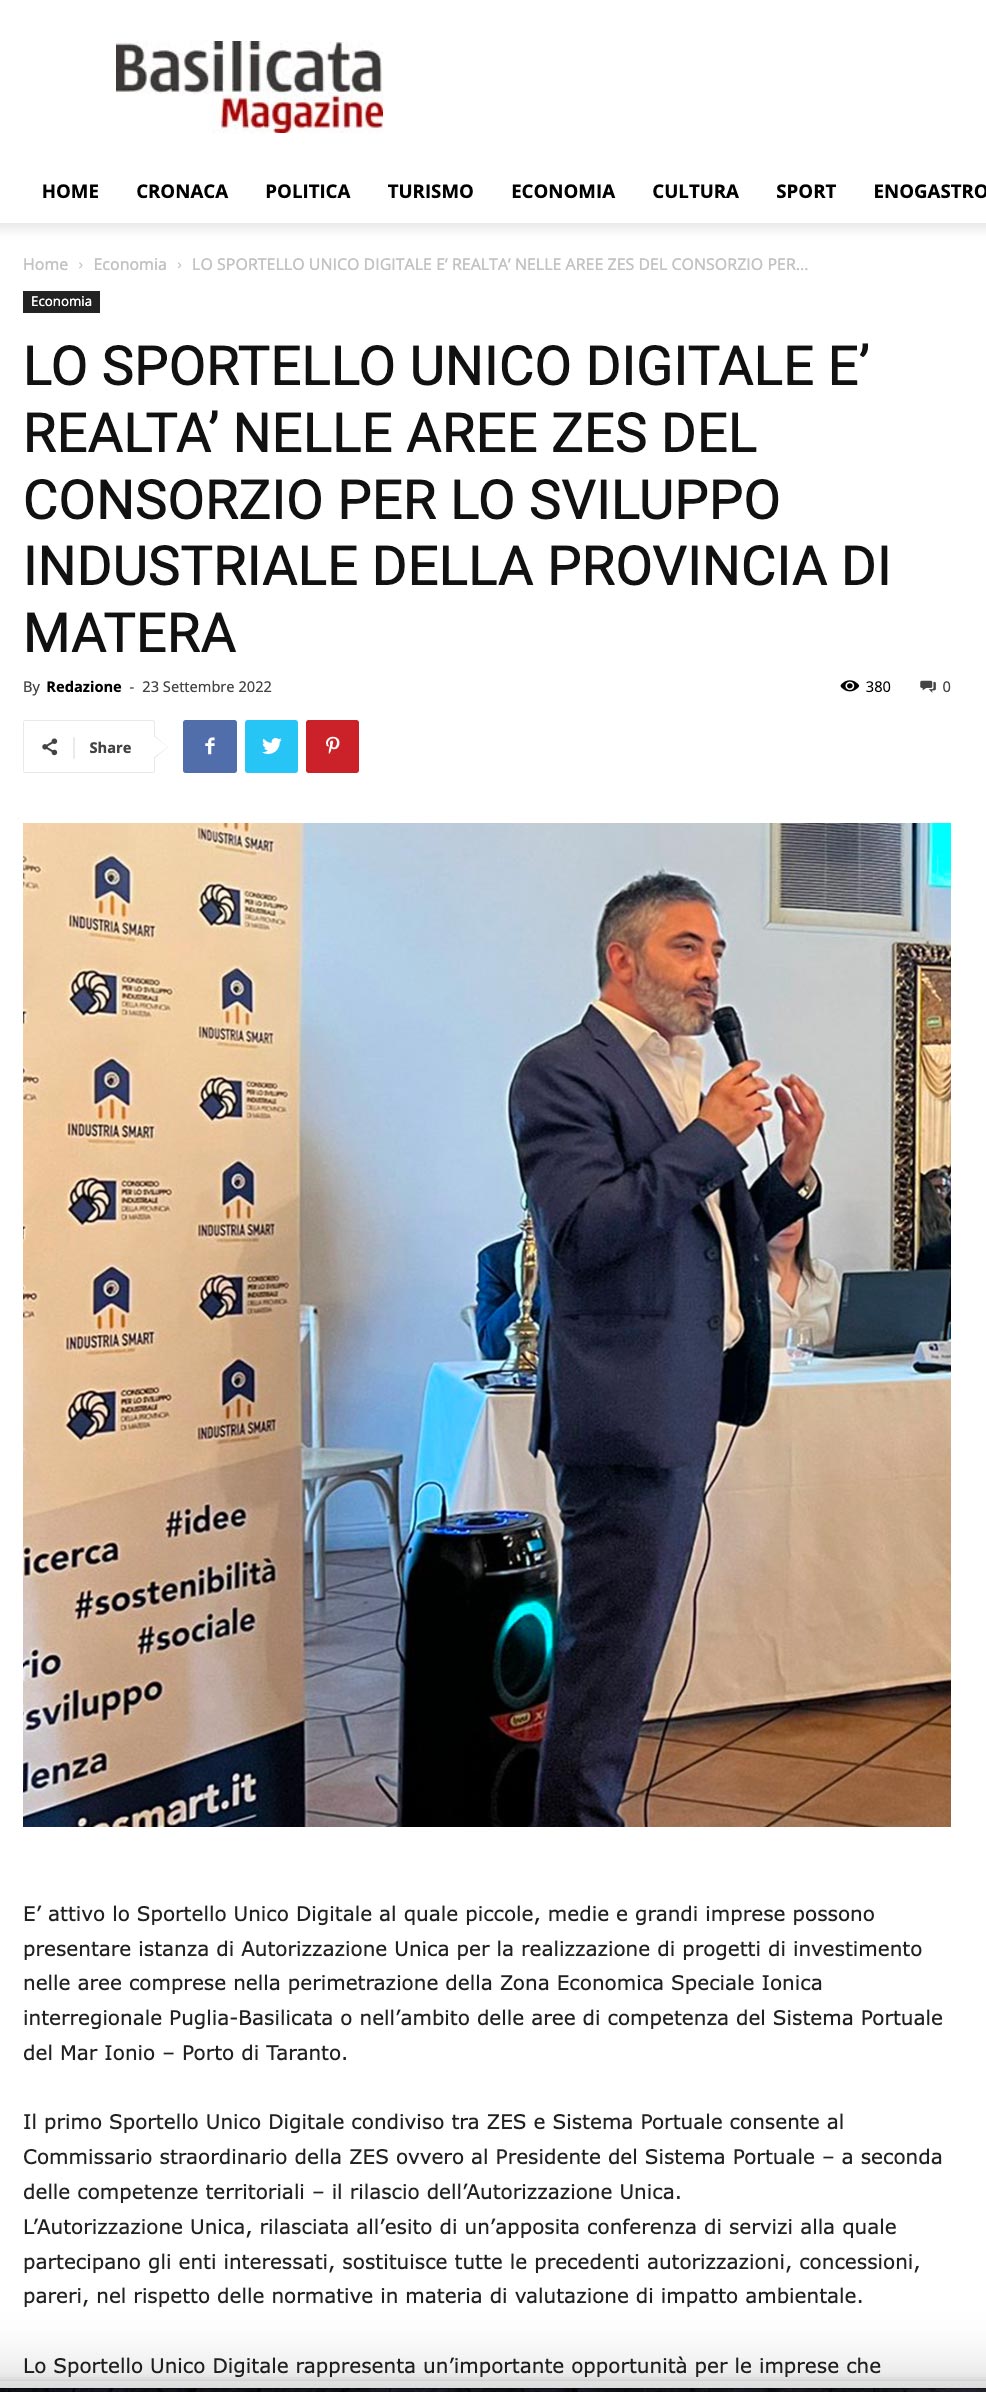Open the featured speaker photo
986x2392 pixels.
point(487,1324)
